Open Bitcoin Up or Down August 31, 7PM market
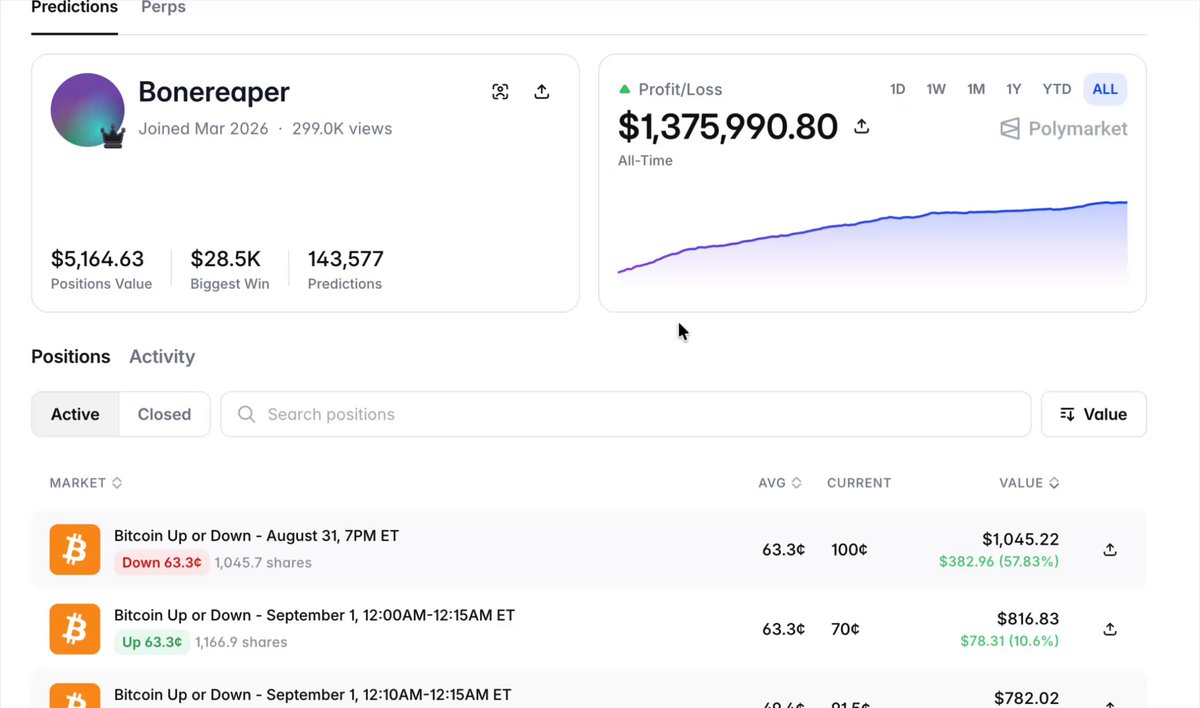The width and height of the screenshot is (1200, 708). click(256, 536)
